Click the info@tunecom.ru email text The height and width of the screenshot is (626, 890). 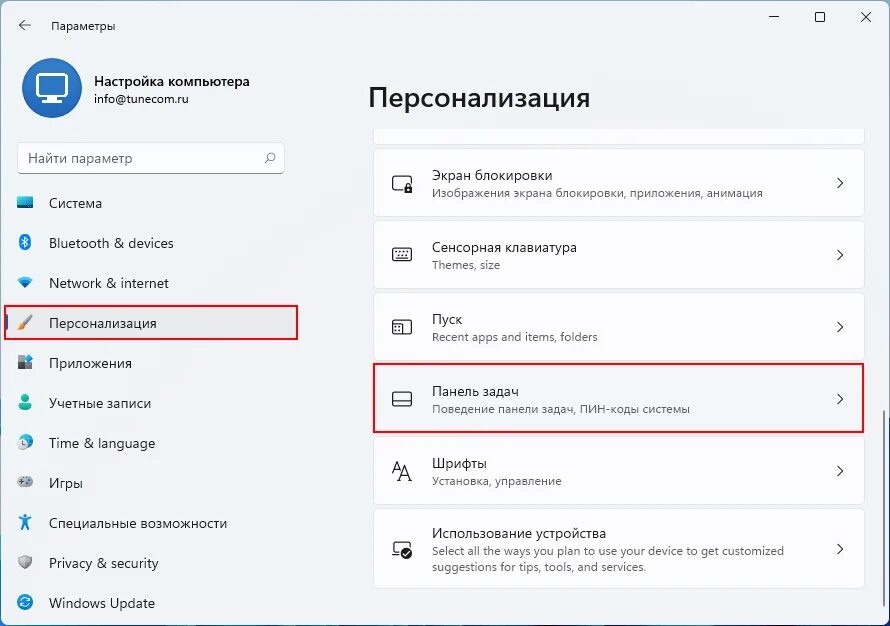click(x=141, y=99)
